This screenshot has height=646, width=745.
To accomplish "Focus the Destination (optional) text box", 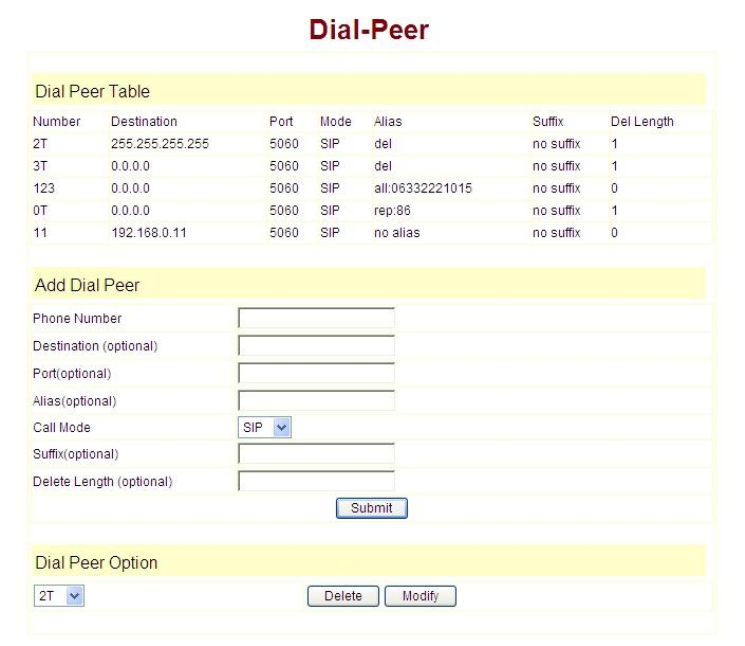I will point(316,345).
